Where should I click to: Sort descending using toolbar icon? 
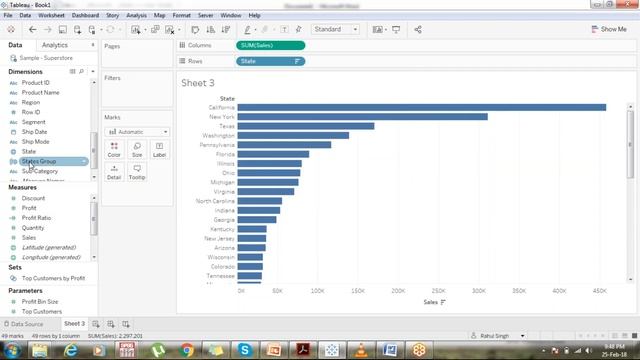226,29
